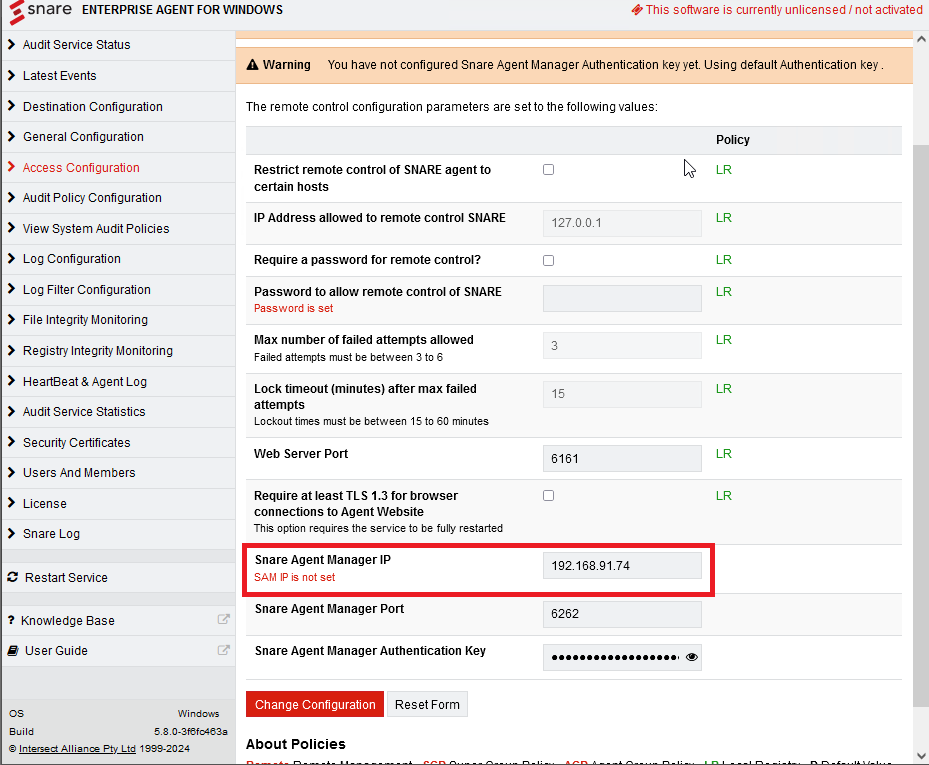Enable restricting remote control to certain hosts
Image resolution: width=929 pixels, height=765 pixels.
coord(549,170)
